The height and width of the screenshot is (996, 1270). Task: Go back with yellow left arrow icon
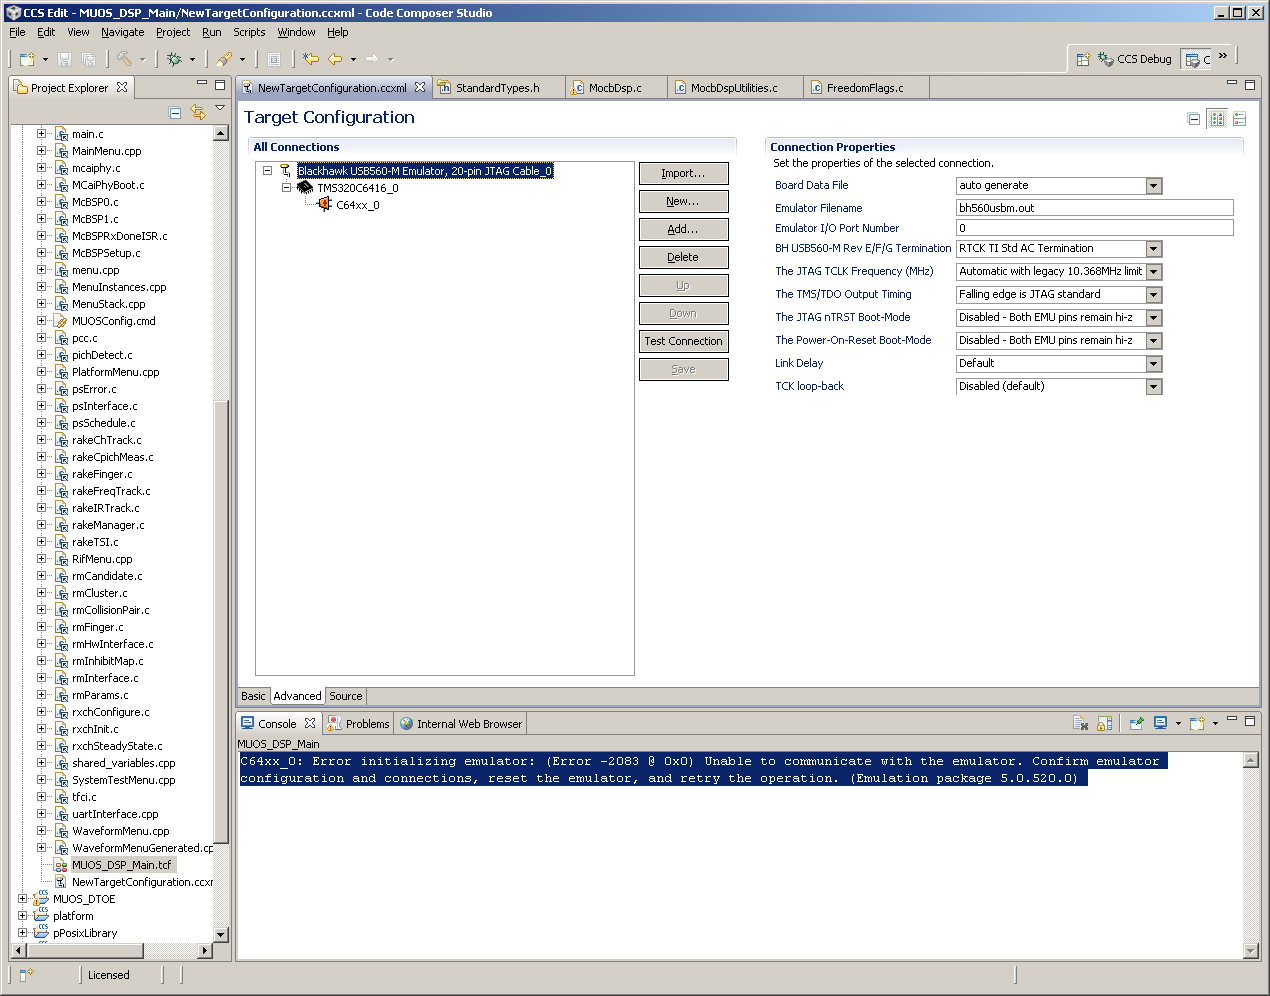(x=336, y=59)
